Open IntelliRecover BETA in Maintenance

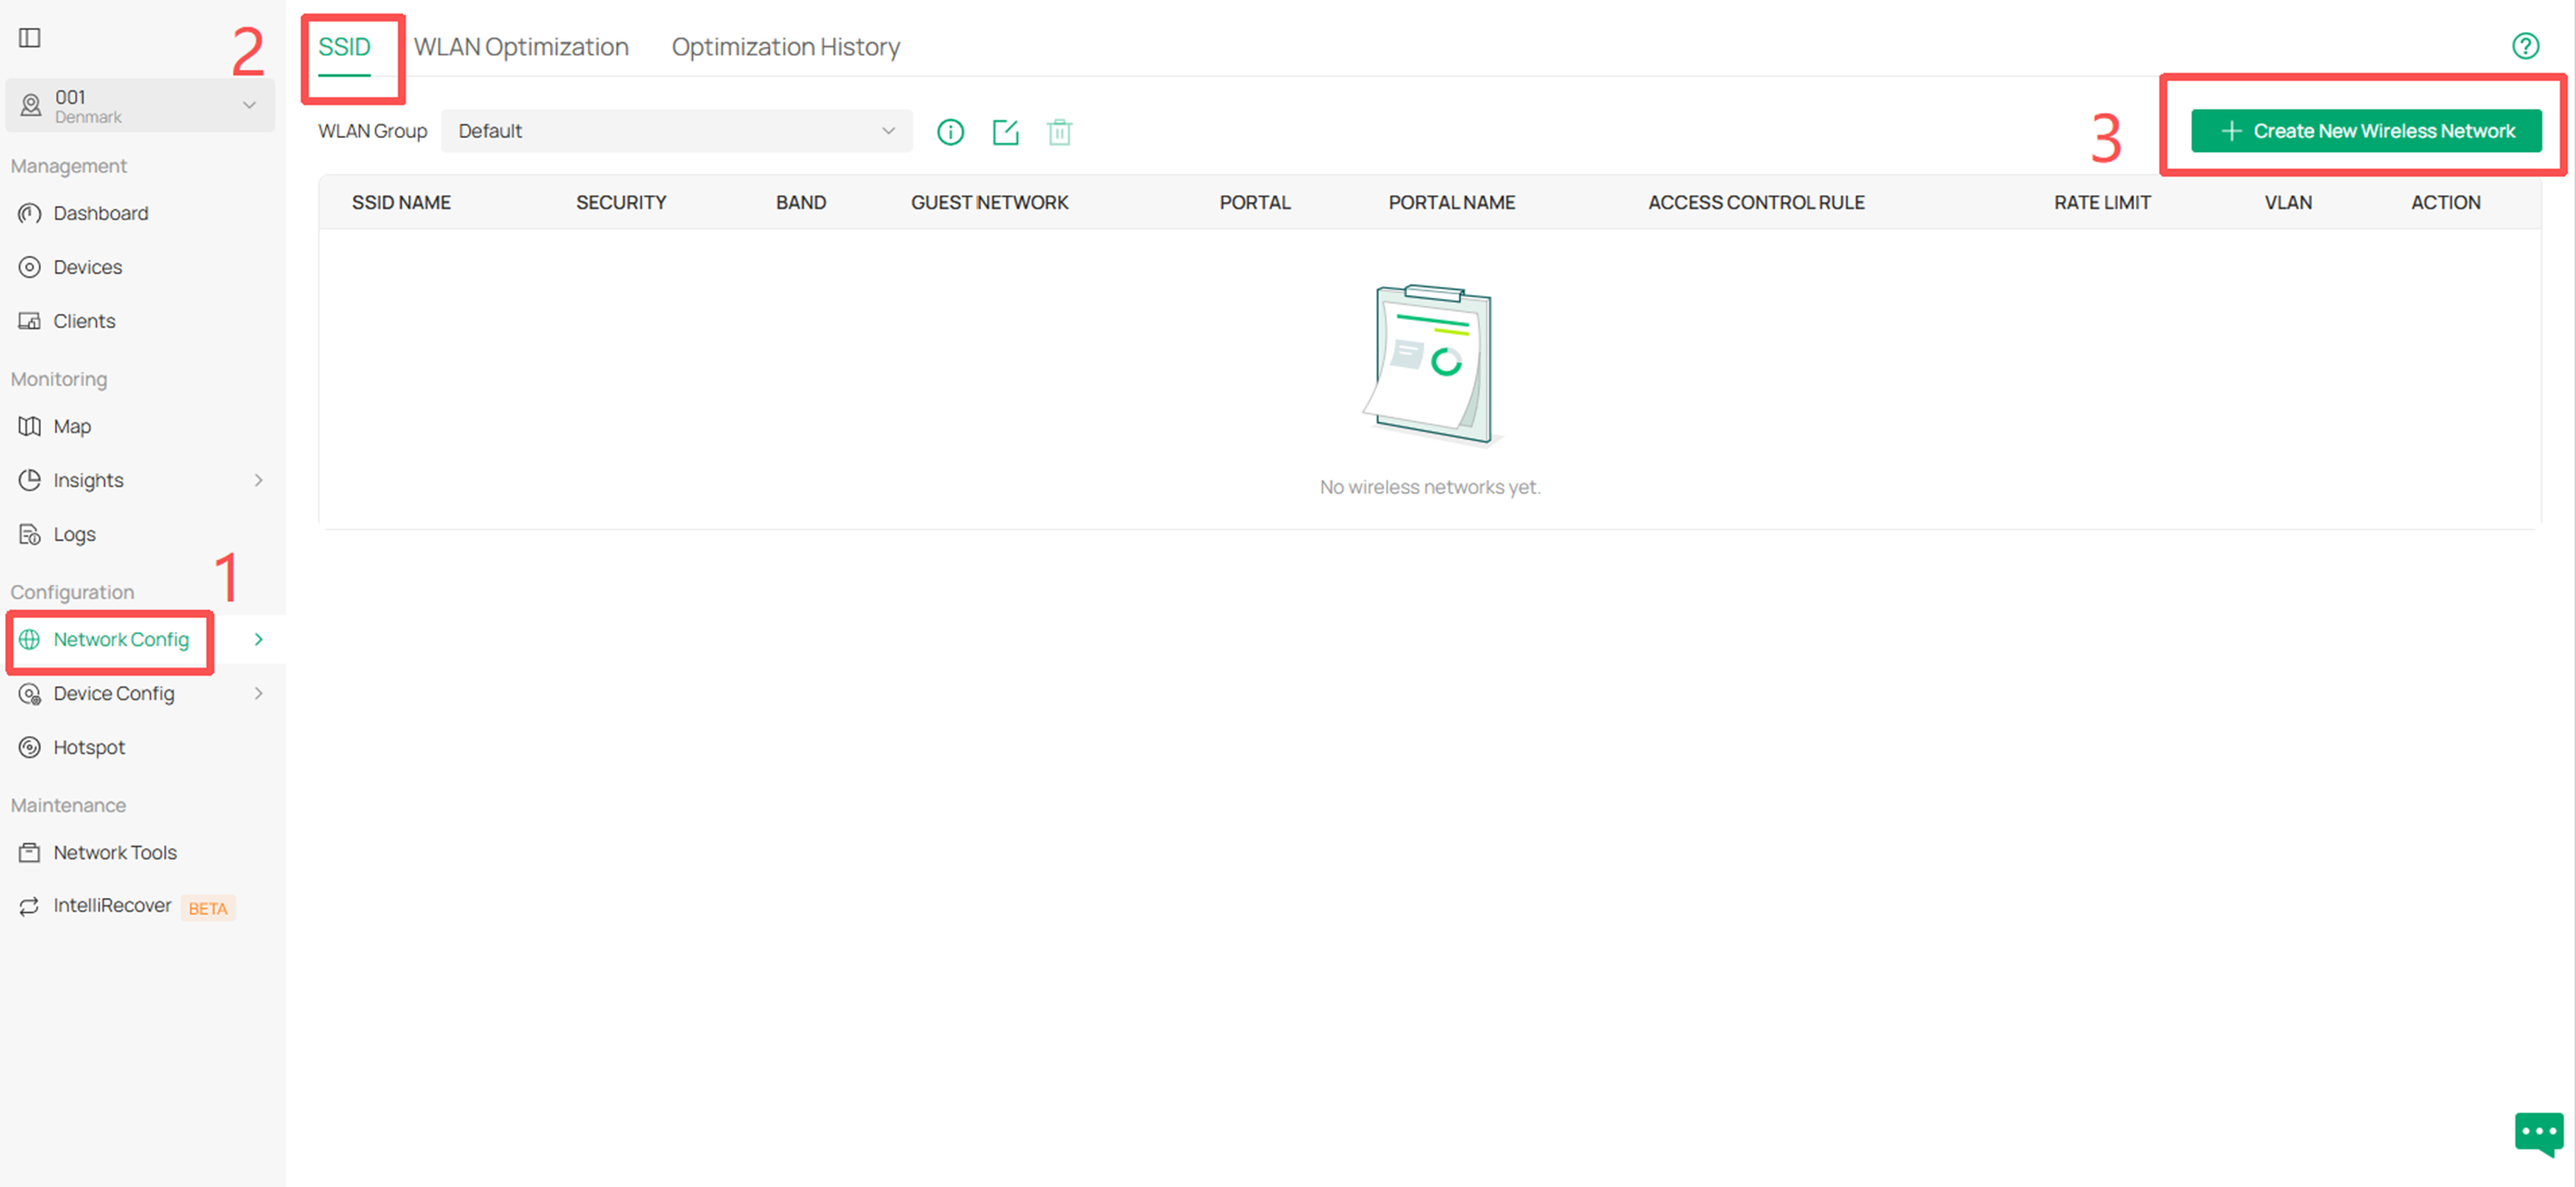pyautogui.click(x=112, y=905)
